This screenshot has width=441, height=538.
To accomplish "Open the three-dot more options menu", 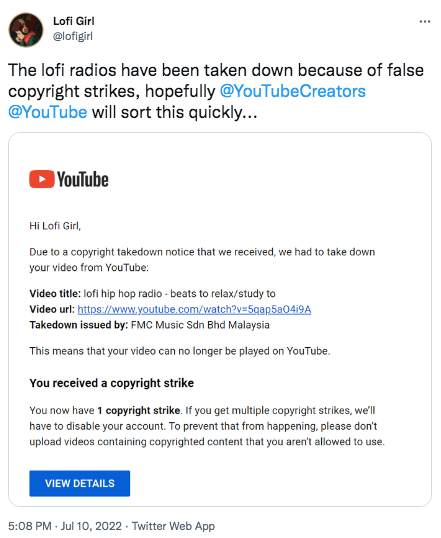I will click(425, 22).
